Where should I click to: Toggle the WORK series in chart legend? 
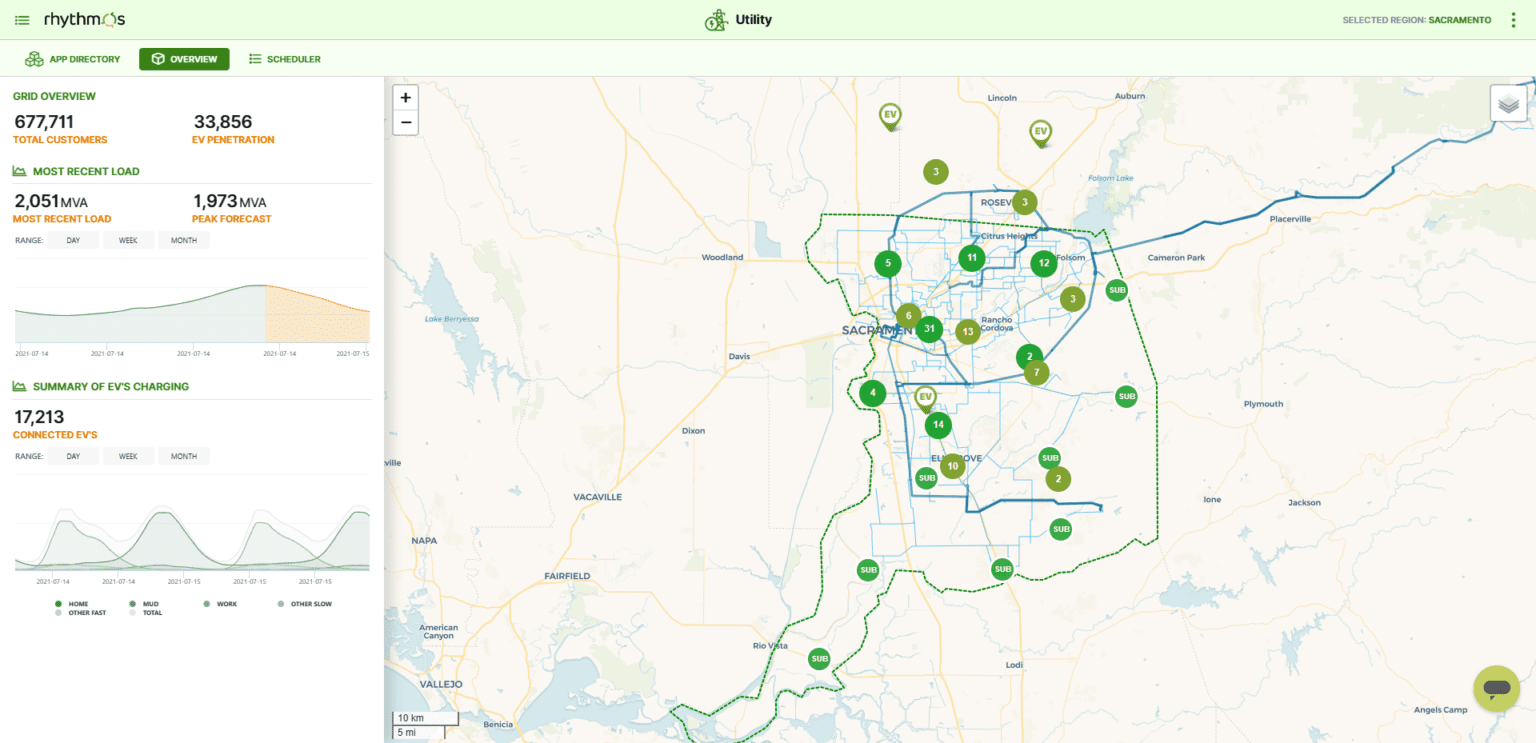coord(220,604)
